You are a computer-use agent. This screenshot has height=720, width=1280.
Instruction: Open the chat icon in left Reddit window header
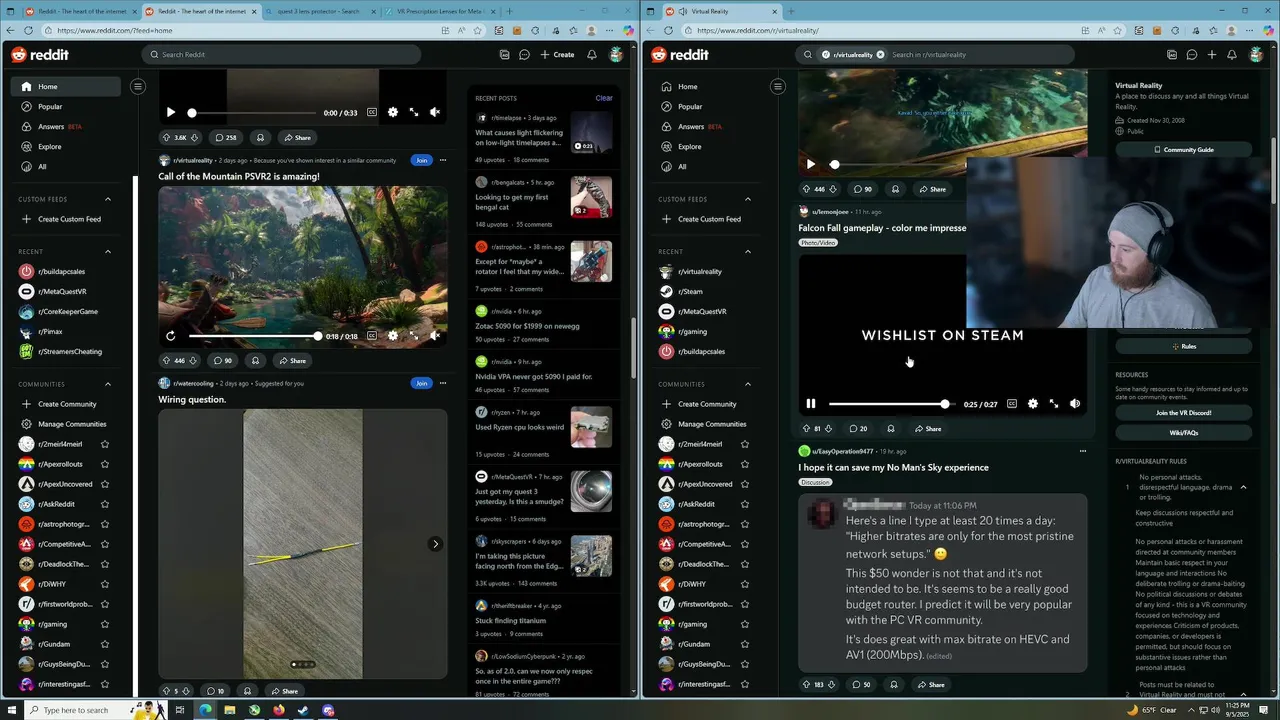tap(524, 55)
